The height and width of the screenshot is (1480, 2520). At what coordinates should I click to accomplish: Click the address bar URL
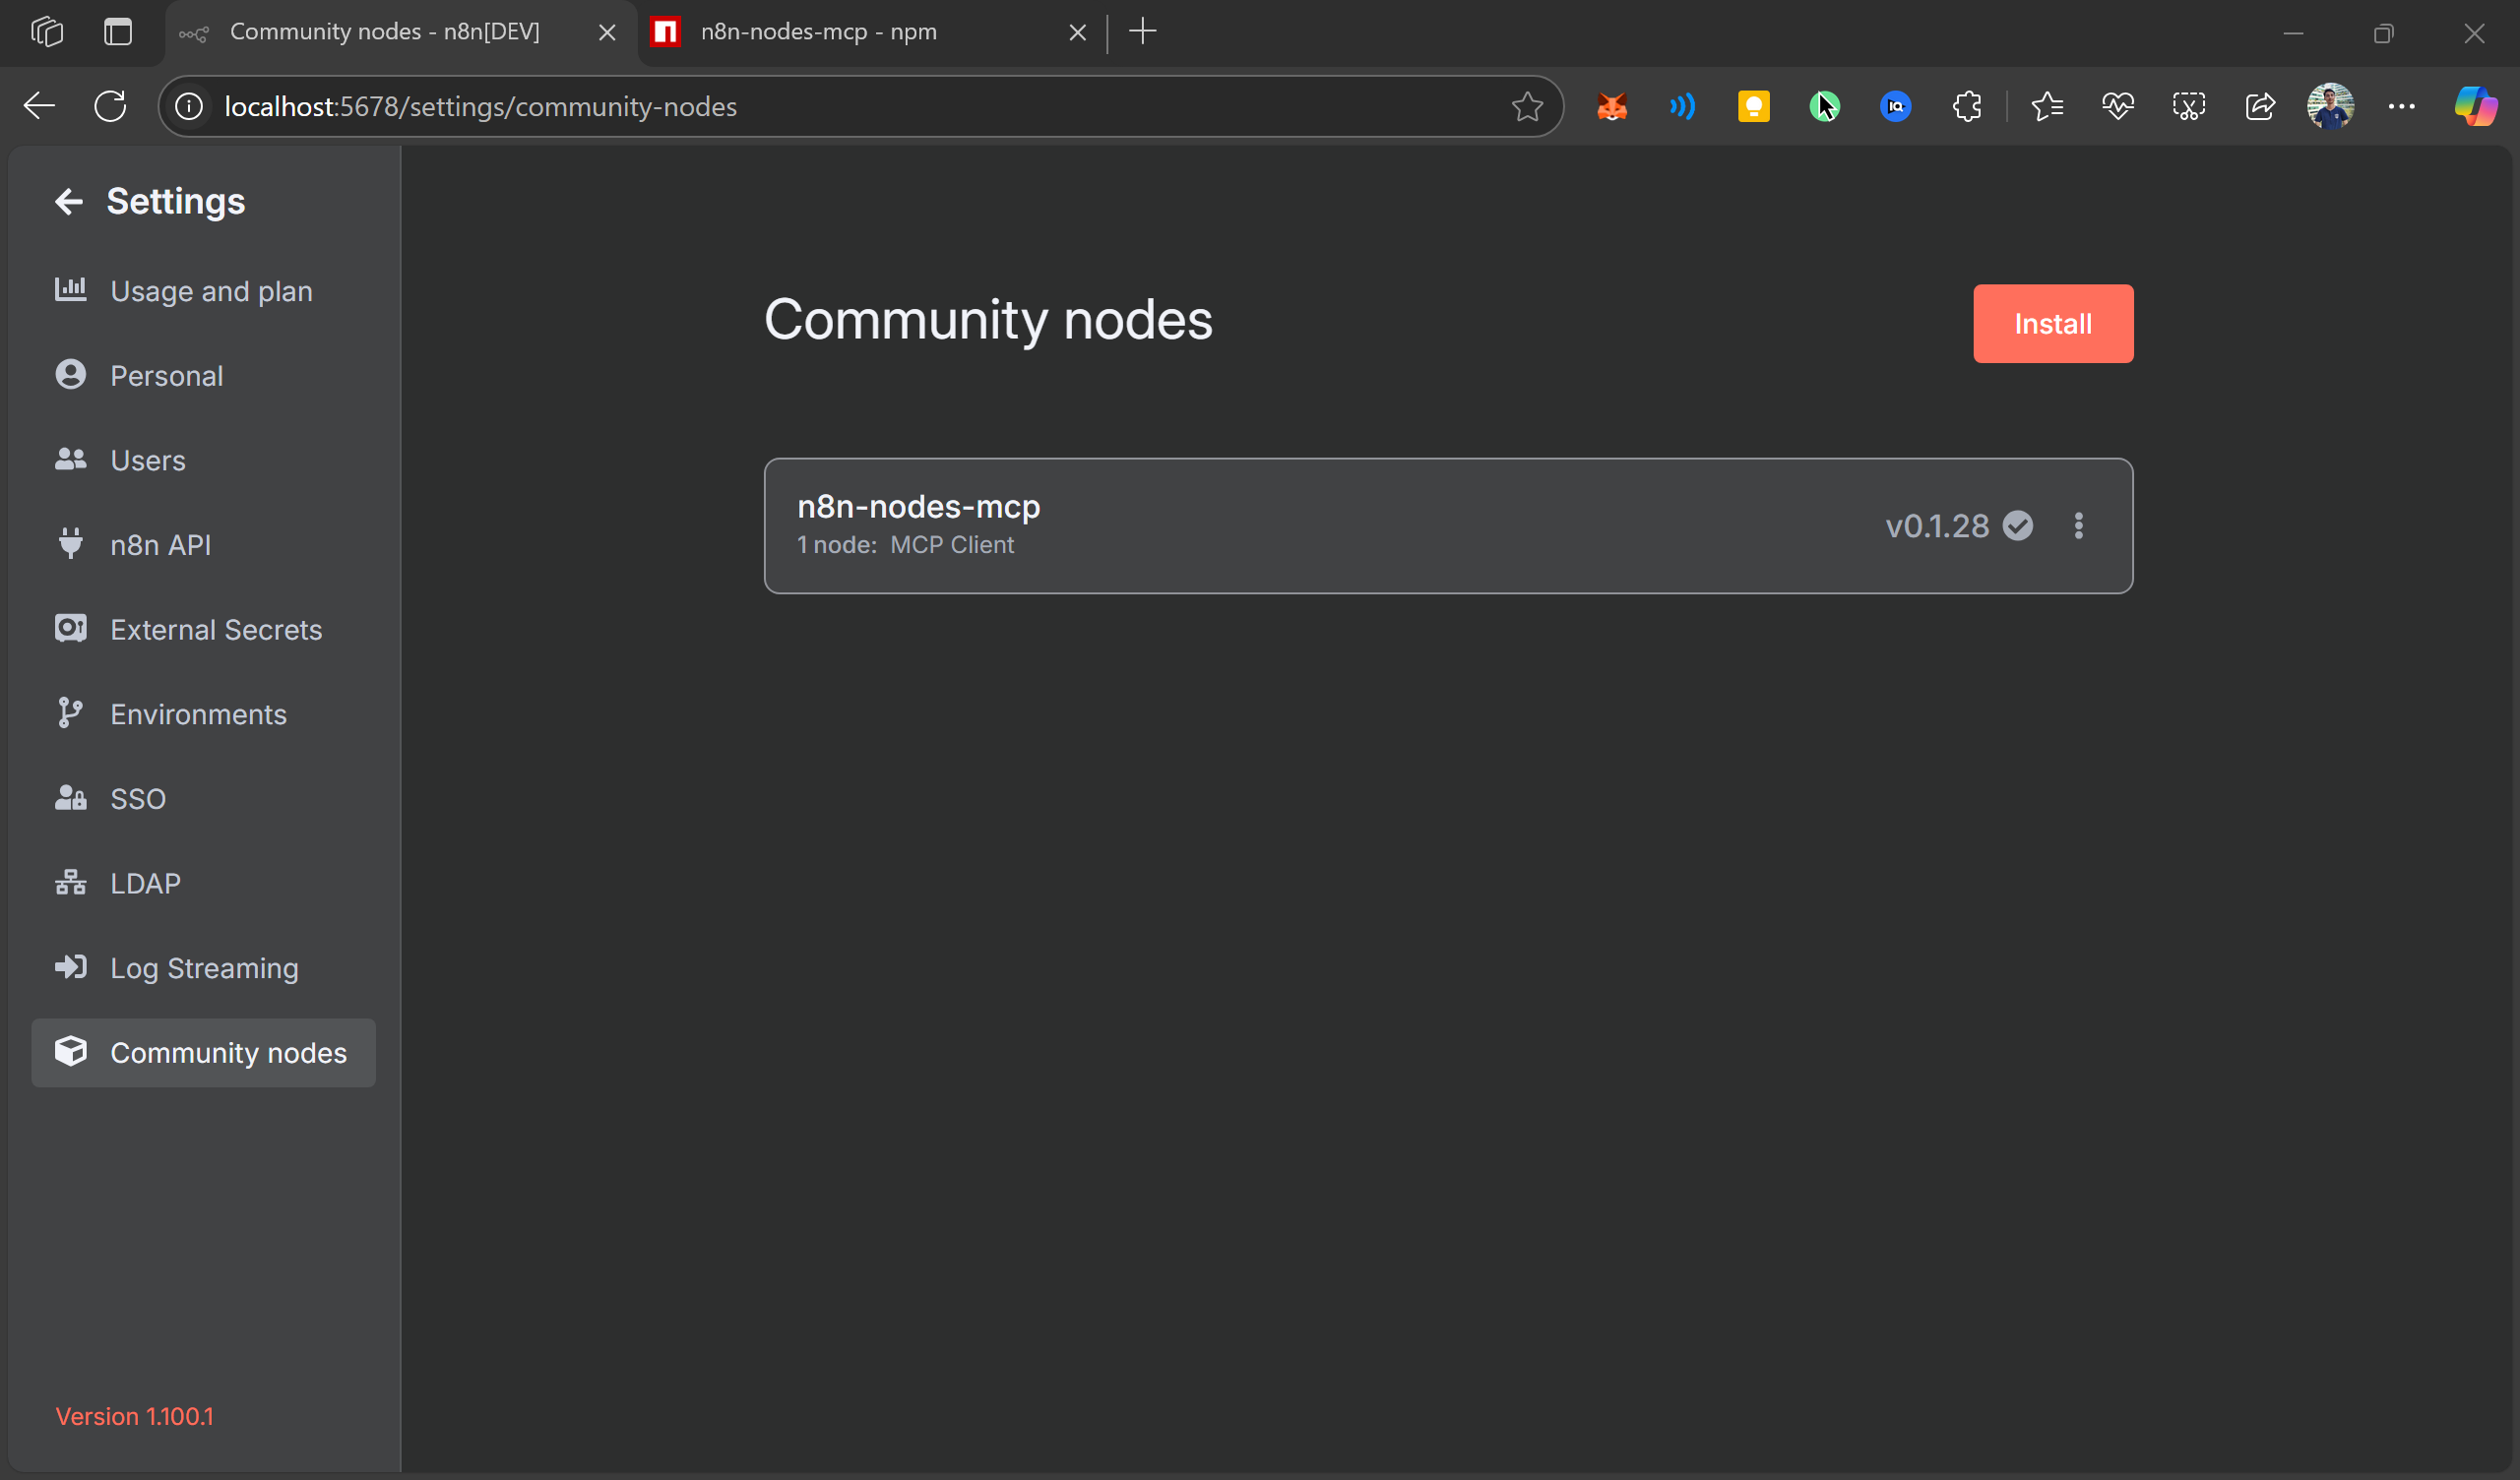click(x=481, y=106)
